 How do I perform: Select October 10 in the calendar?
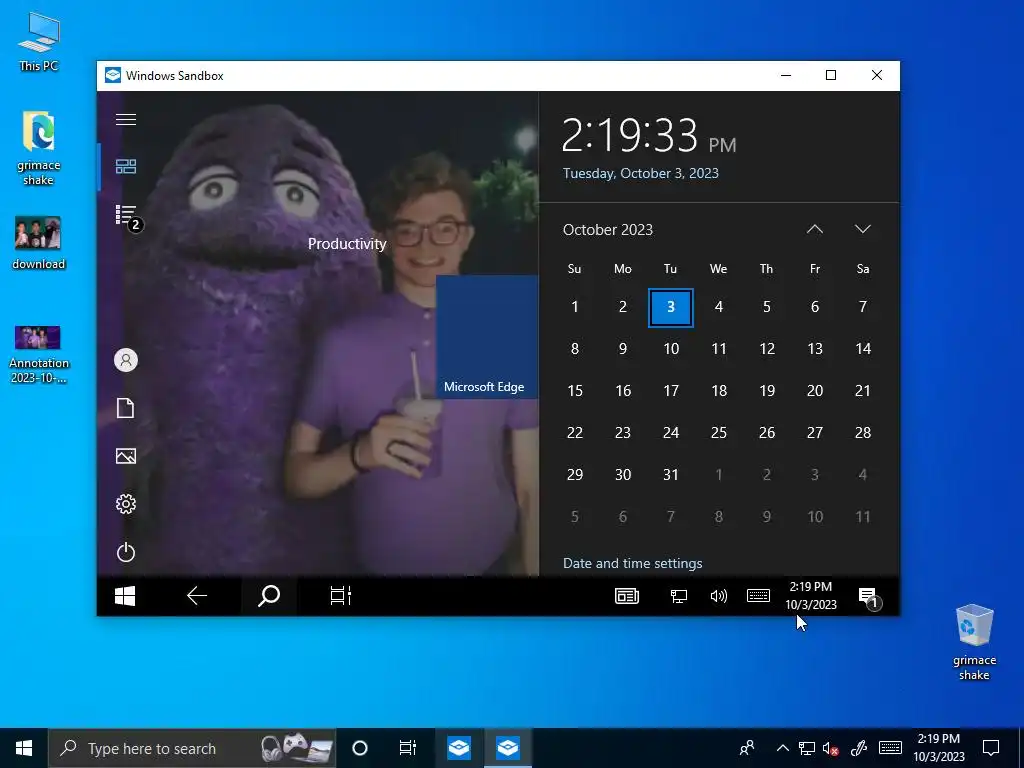(671, 349)
